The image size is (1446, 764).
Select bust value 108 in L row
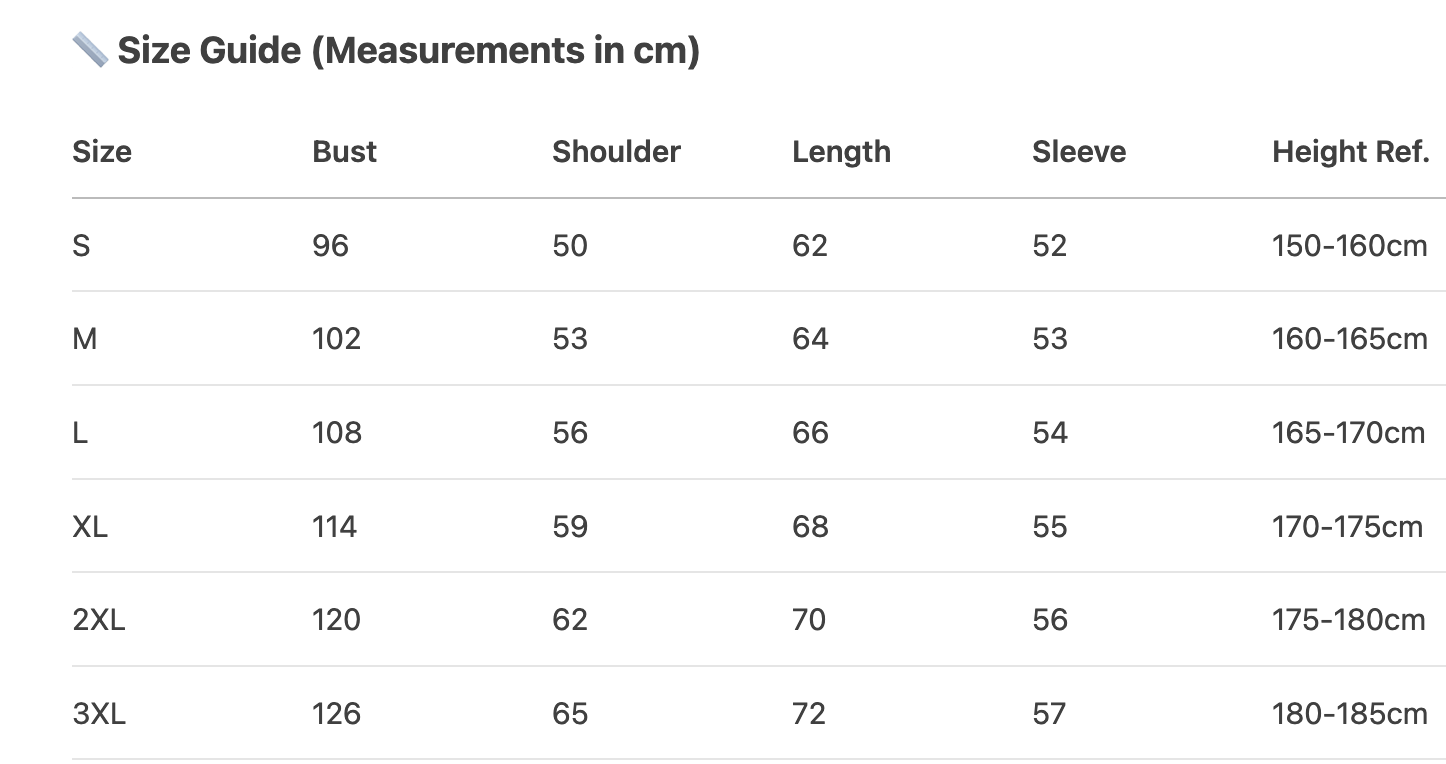click(336, 433)
